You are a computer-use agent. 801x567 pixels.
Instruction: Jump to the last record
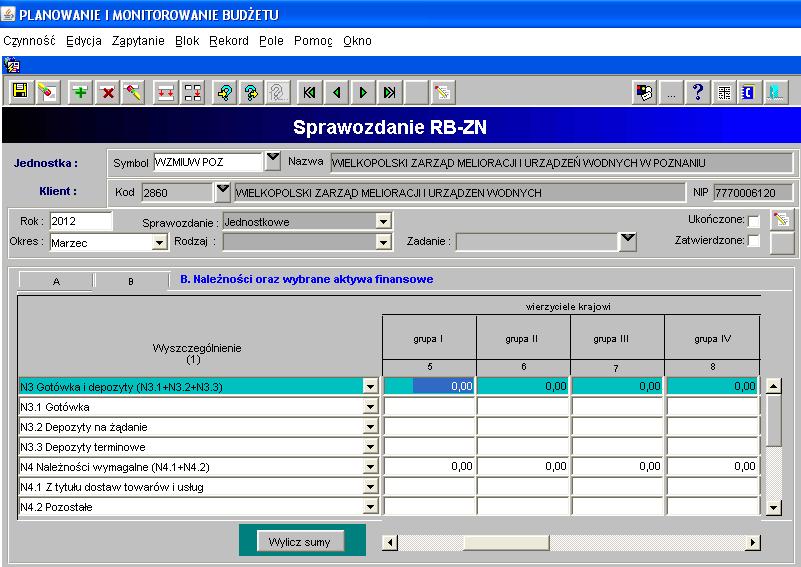390,92
